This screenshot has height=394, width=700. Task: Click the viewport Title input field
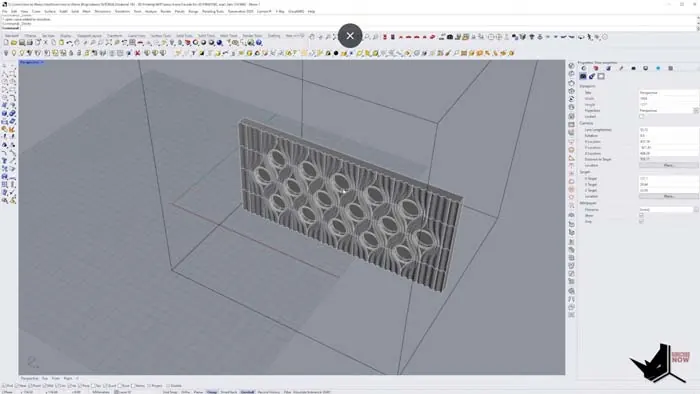tap(668, 92)
